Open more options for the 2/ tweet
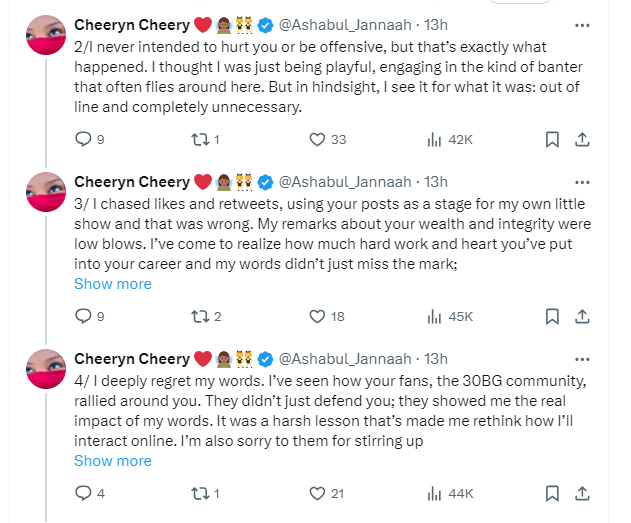The image size is (631, 523). 581,23
